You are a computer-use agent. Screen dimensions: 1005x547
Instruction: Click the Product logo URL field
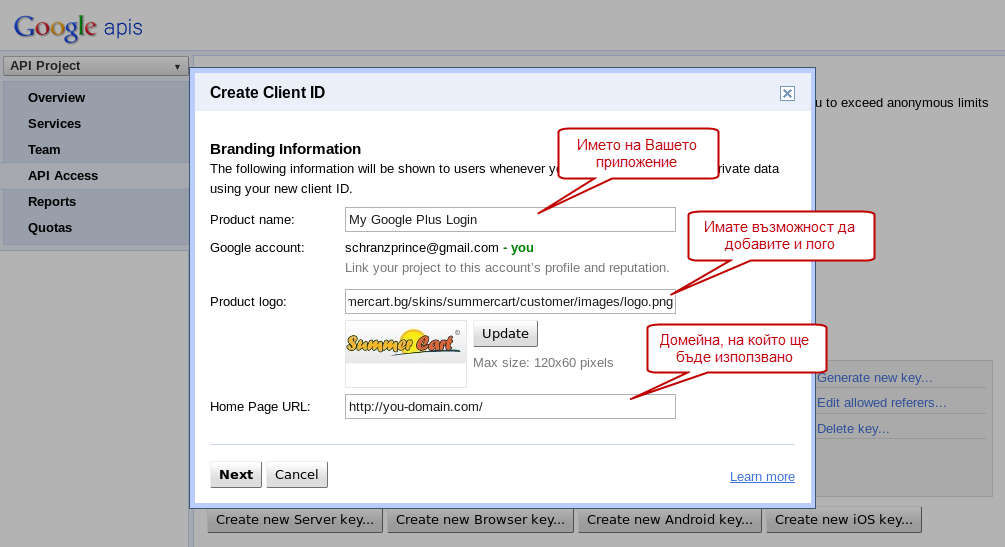coord(510,302)
